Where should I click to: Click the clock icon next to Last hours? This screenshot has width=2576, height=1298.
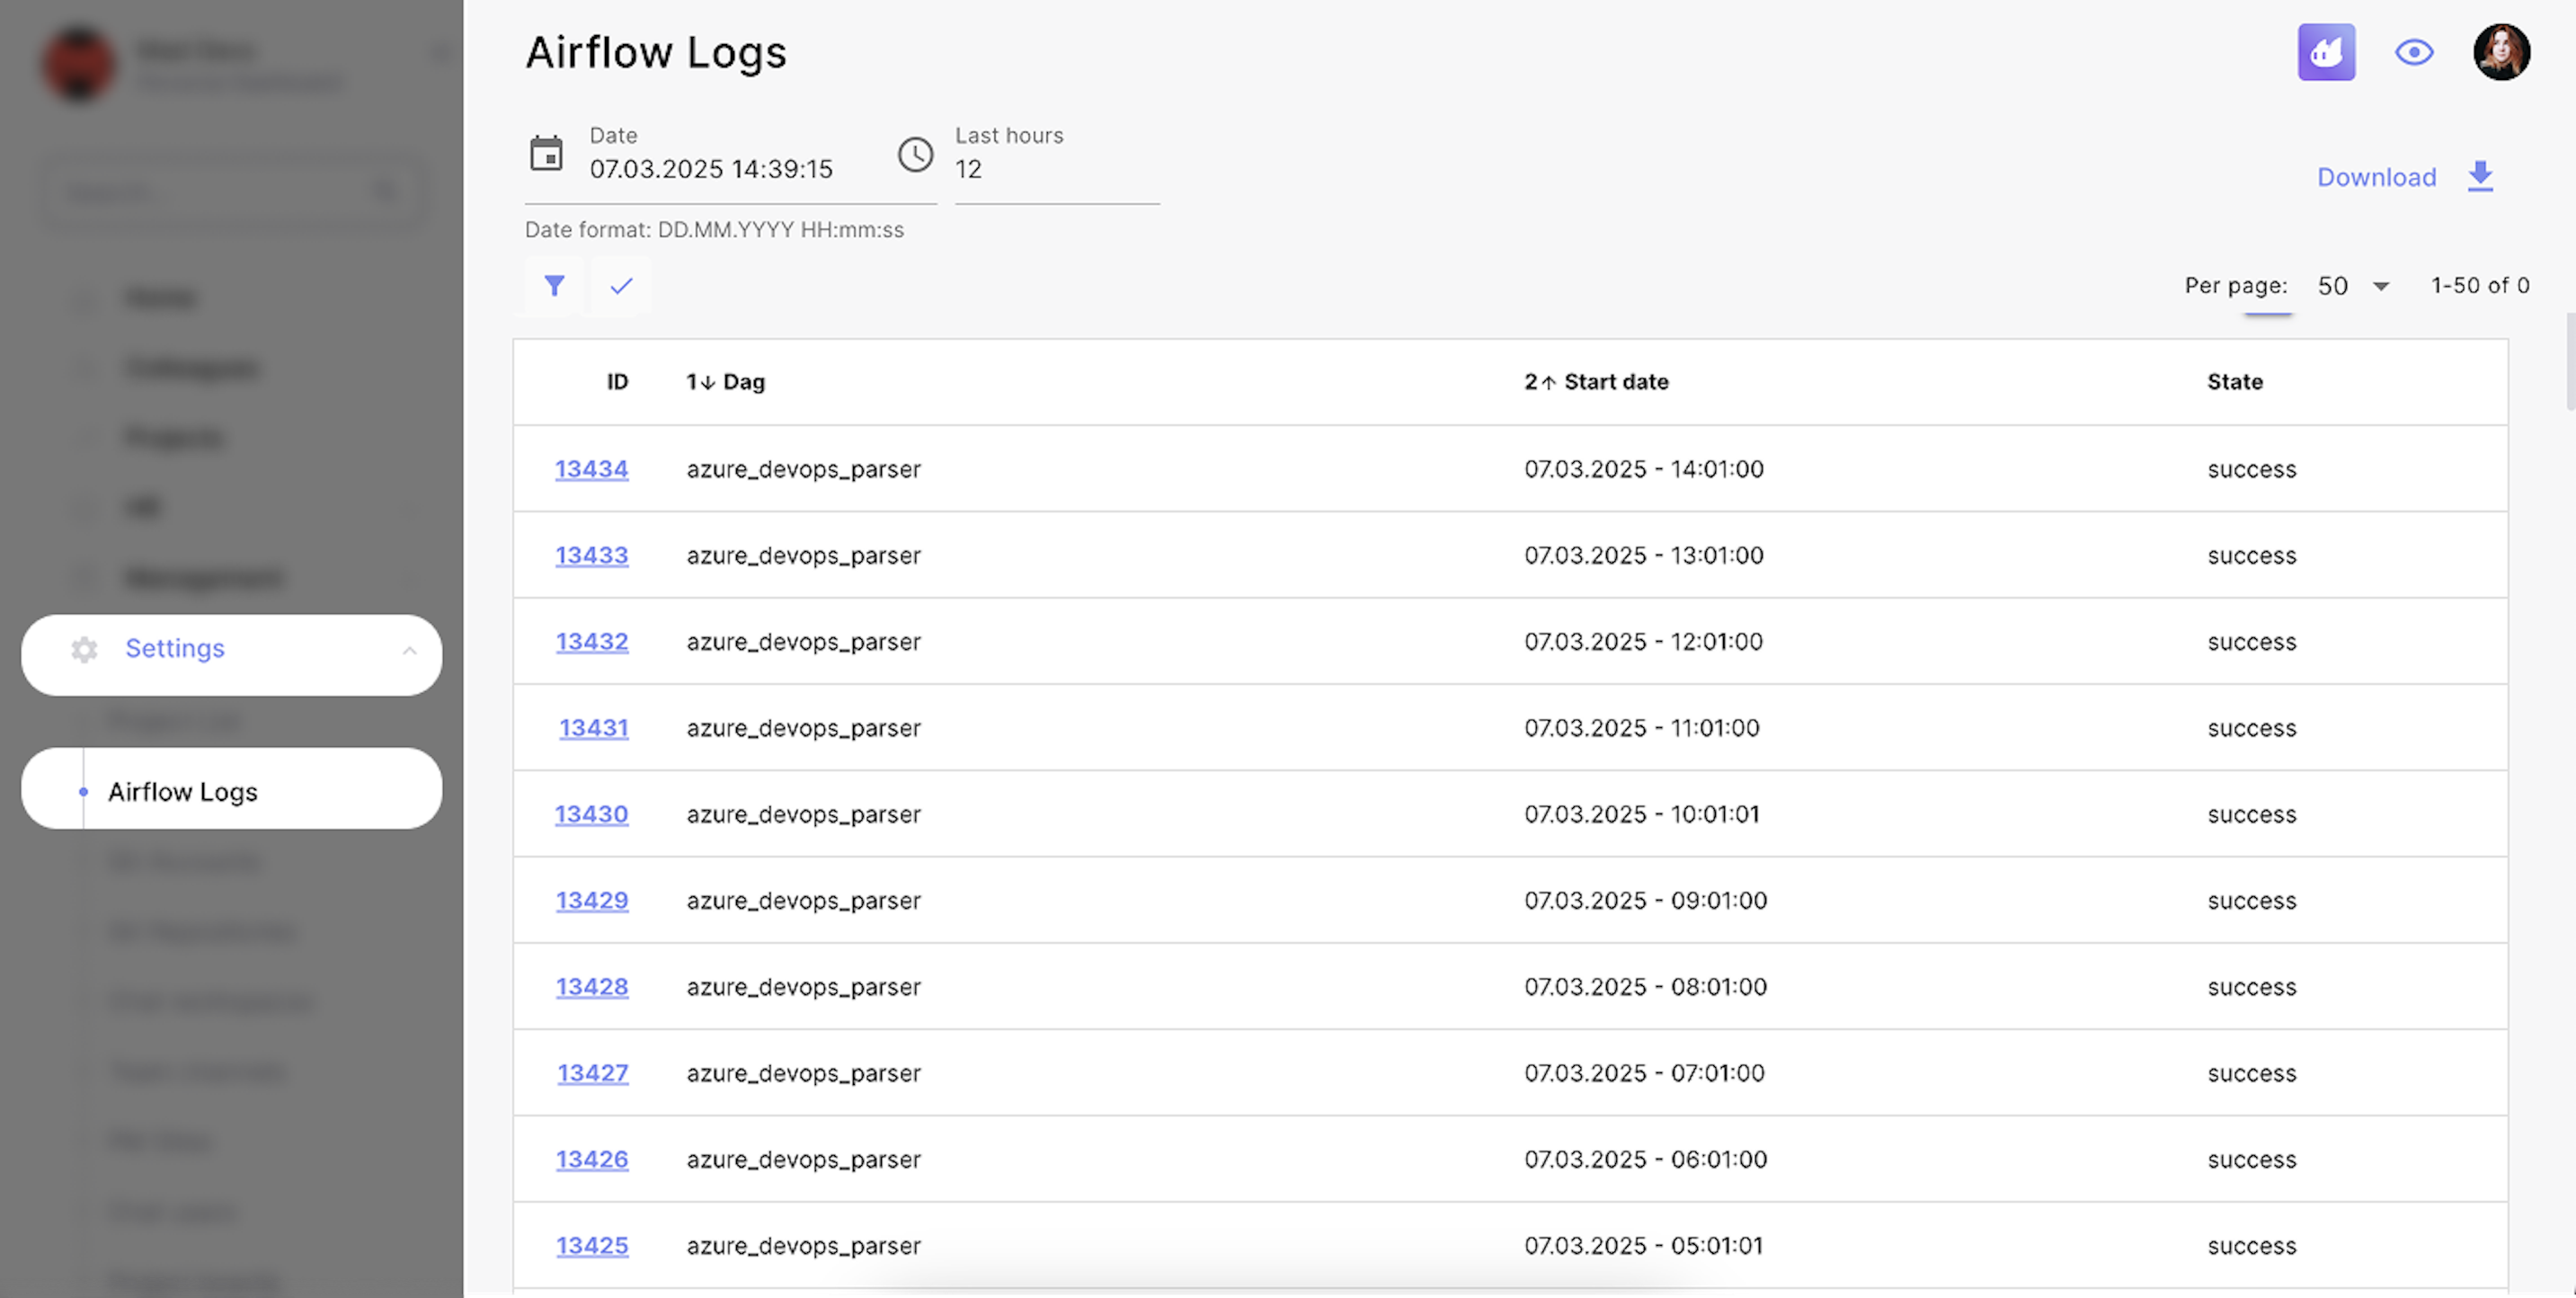(x=915, y=154)
